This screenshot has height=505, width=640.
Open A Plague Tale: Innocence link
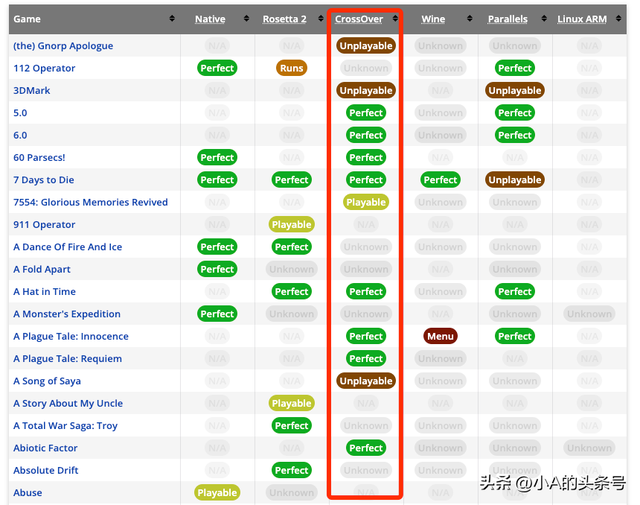click(71, 336)
